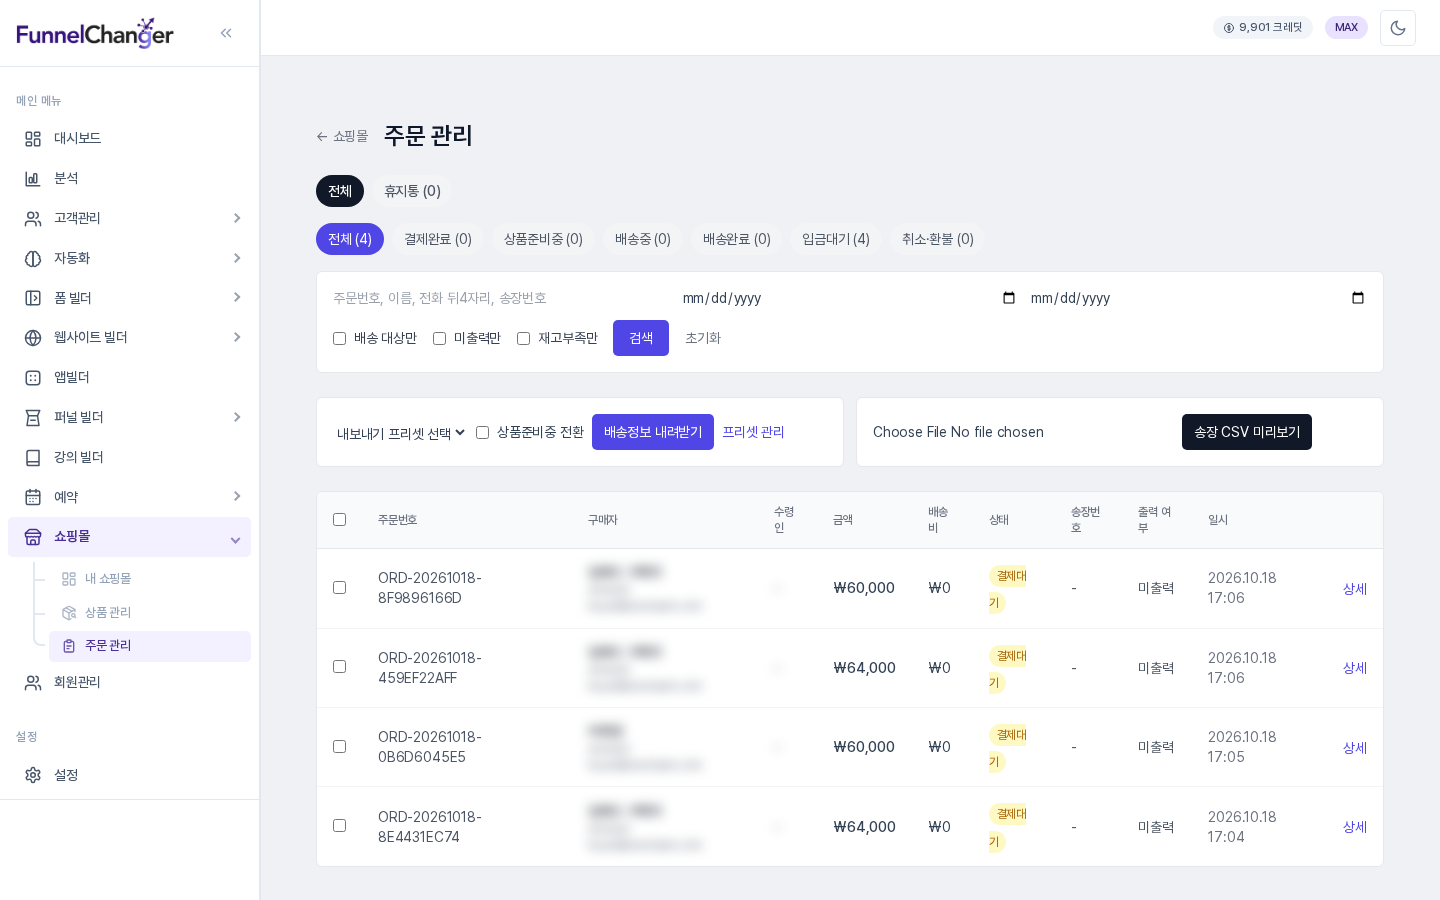The image size is (1440, 900).
Task: Click the 퍼널 빌더 icon
Action: (x=33, y=418)
